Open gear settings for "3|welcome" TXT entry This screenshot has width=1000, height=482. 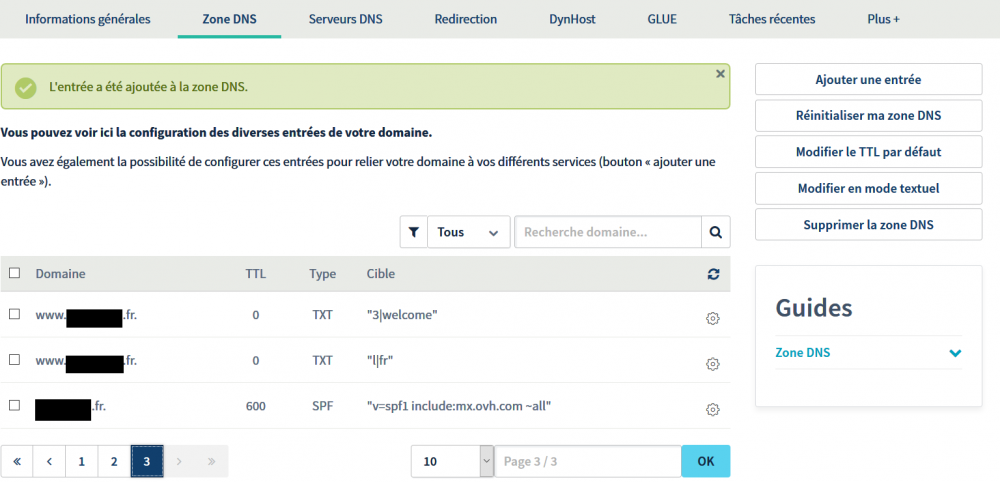pos(712,318)
